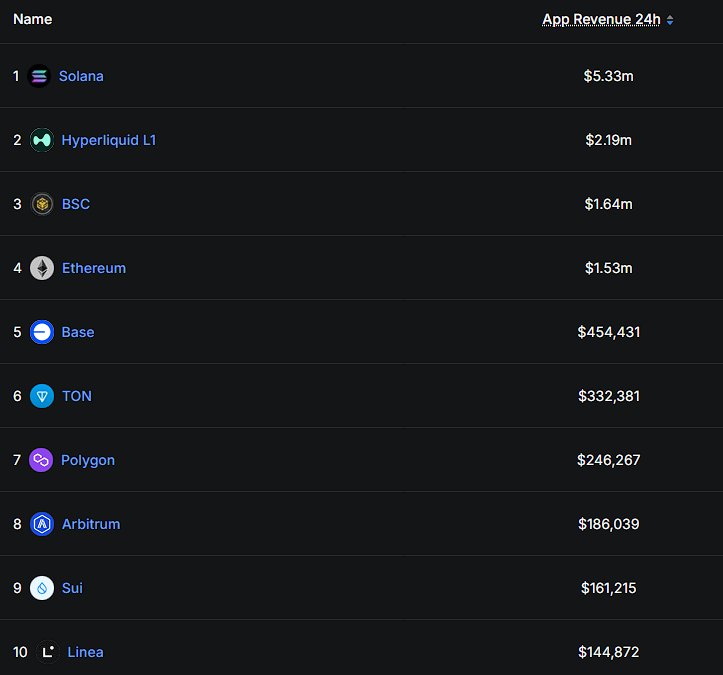The width and height of the screenshot is (723, 675).
Task: Click Solana's $5.33m revenue value
Action: tap(608, 76)
